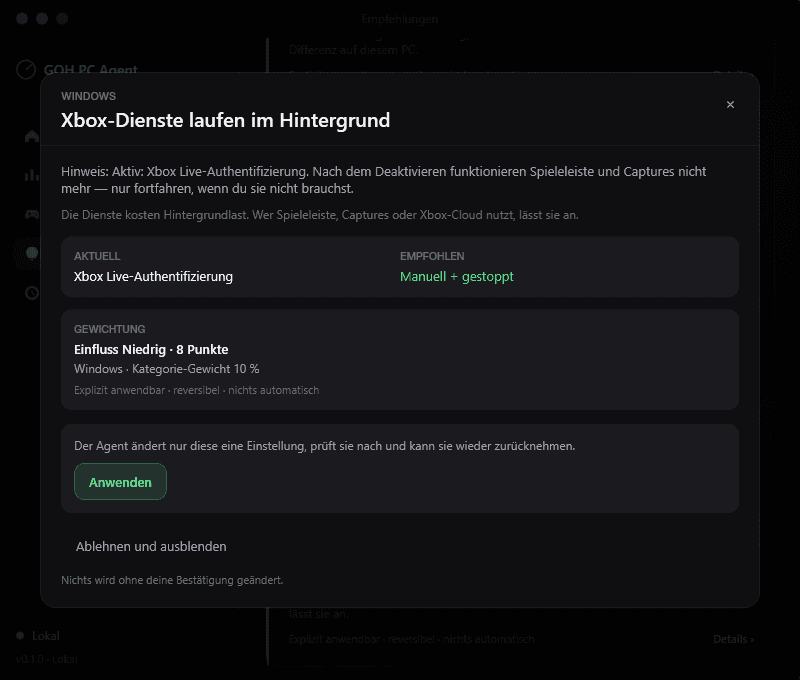Click the 'Hinweis: Aktiv: Xbox Live-Authentifizierung' paragraph
The height and width of the screenshot is (680, 800).
(384, 180)
